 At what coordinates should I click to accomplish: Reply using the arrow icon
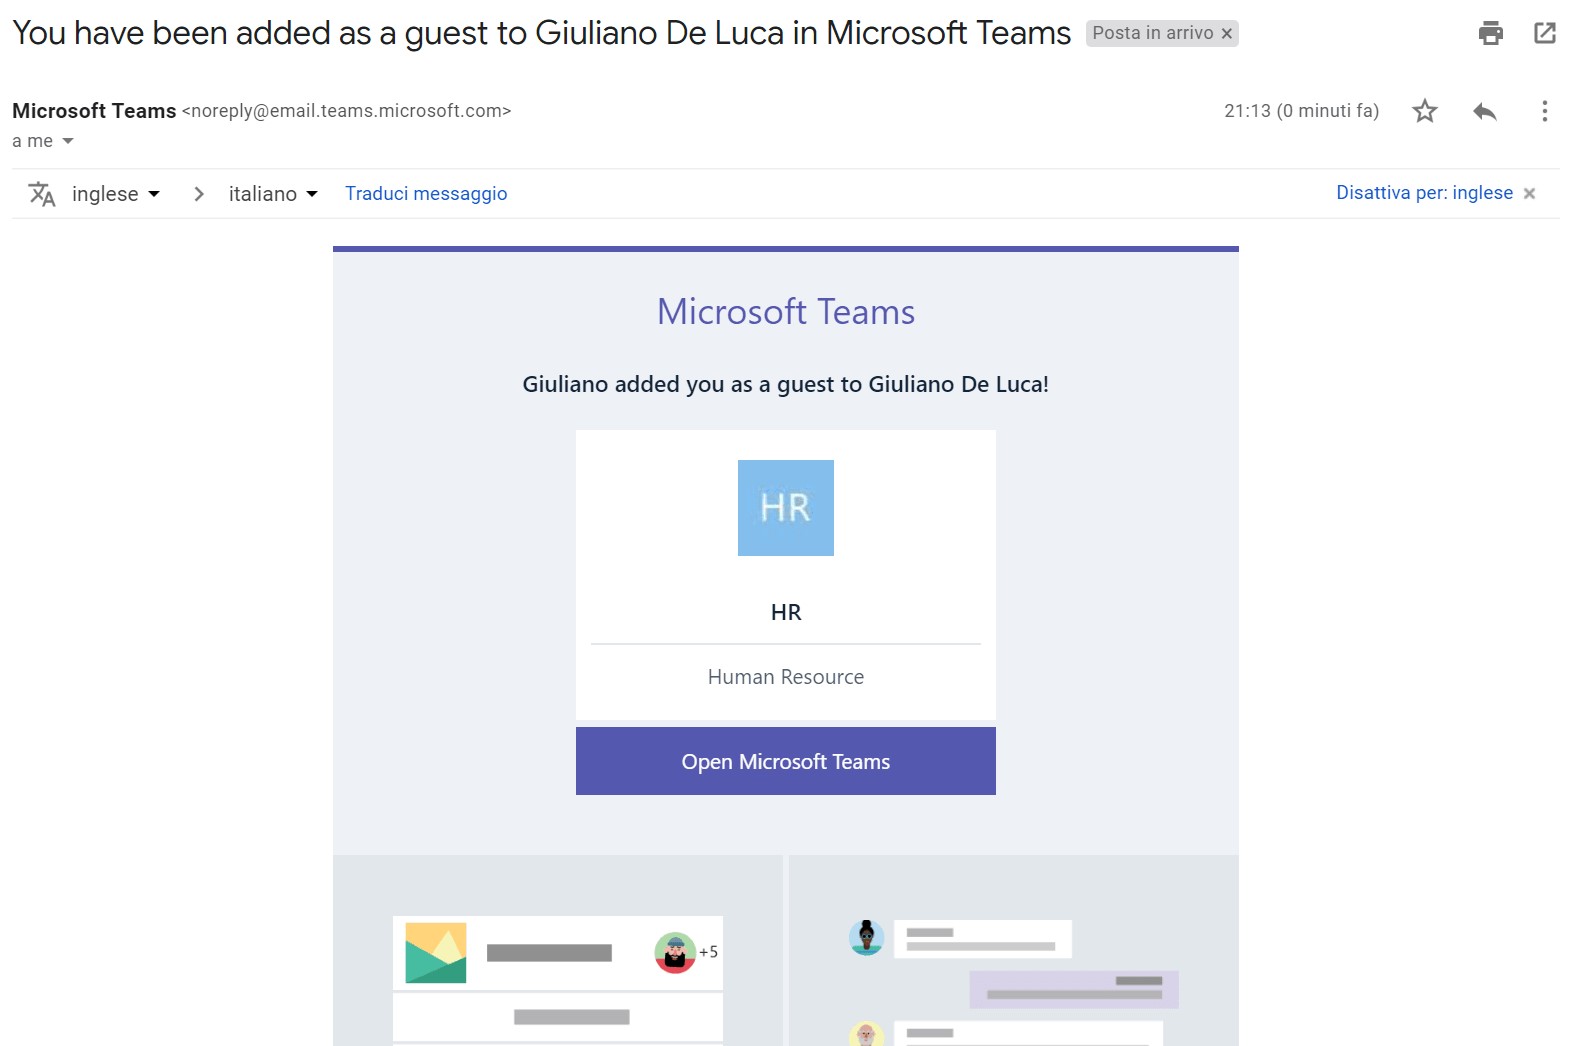1485,111
